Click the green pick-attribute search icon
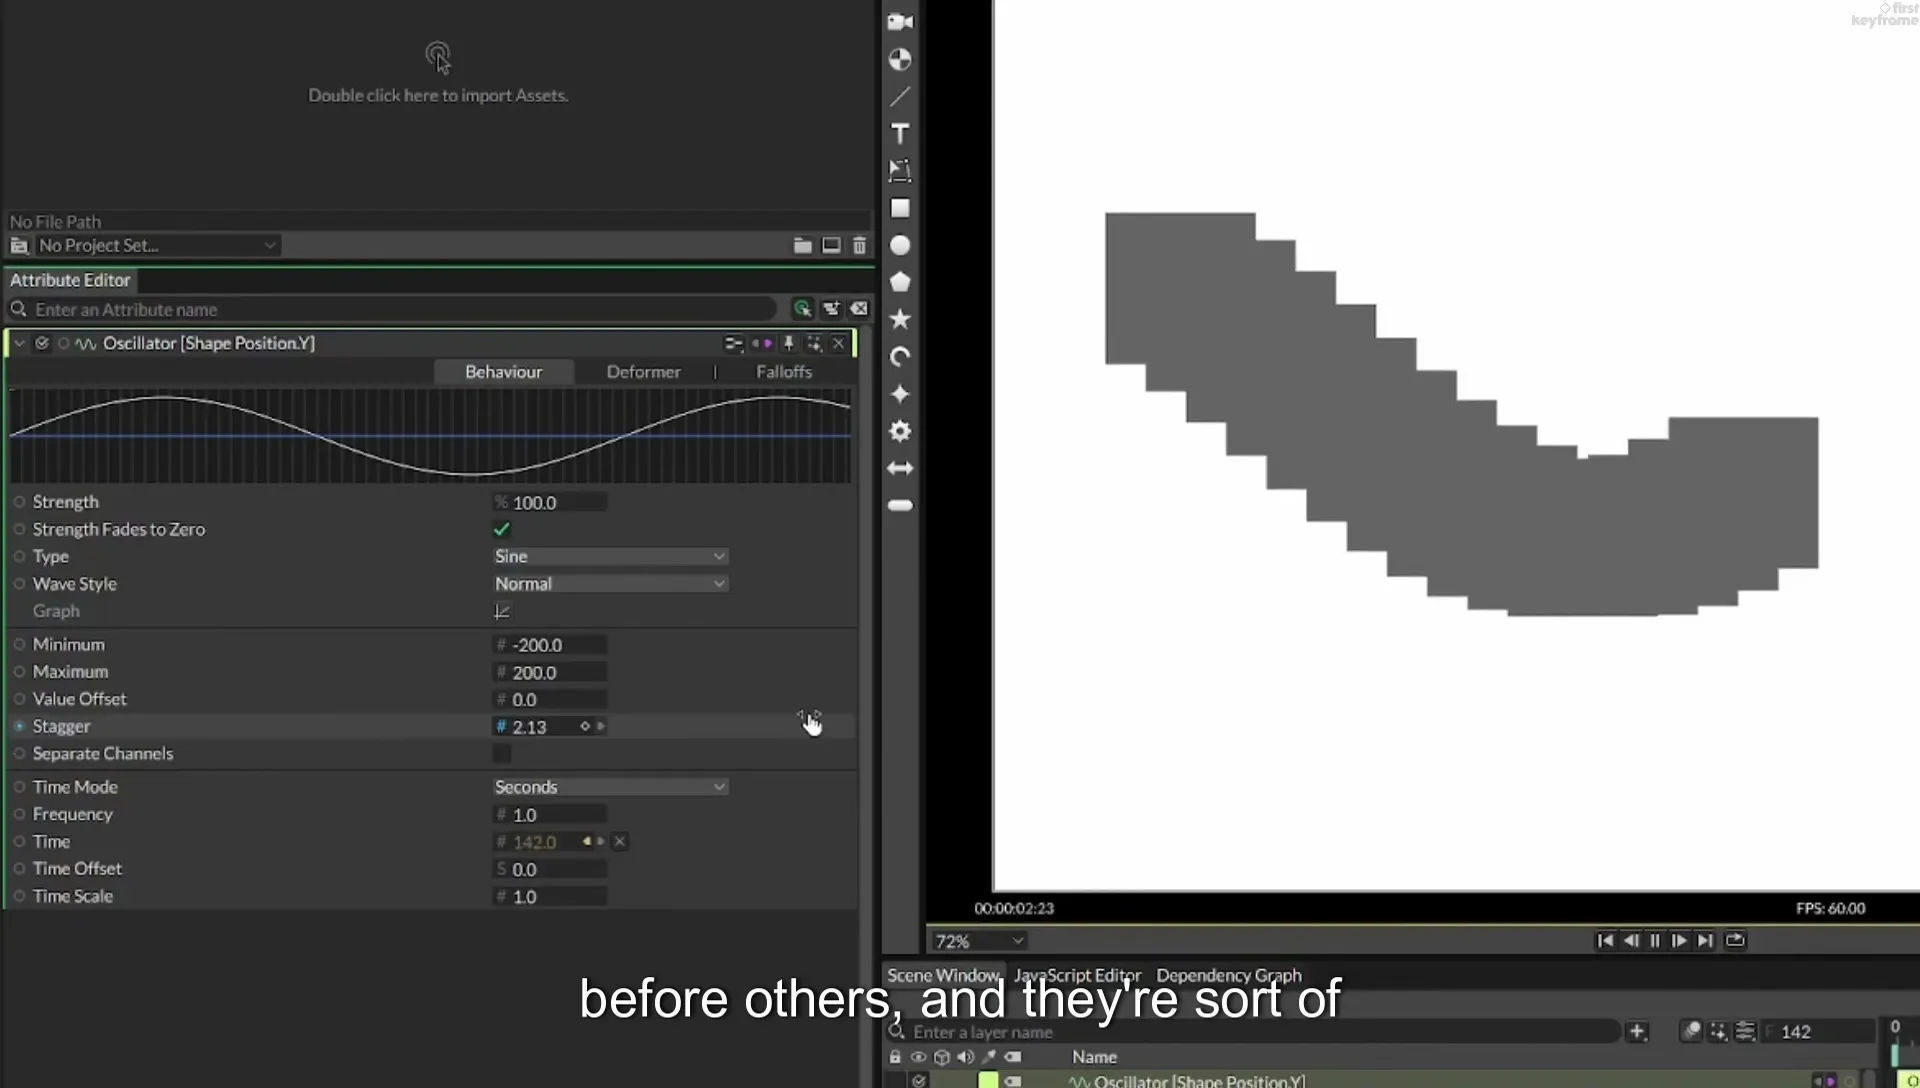Viewport: 1920px width, 1088px height. 802,309
